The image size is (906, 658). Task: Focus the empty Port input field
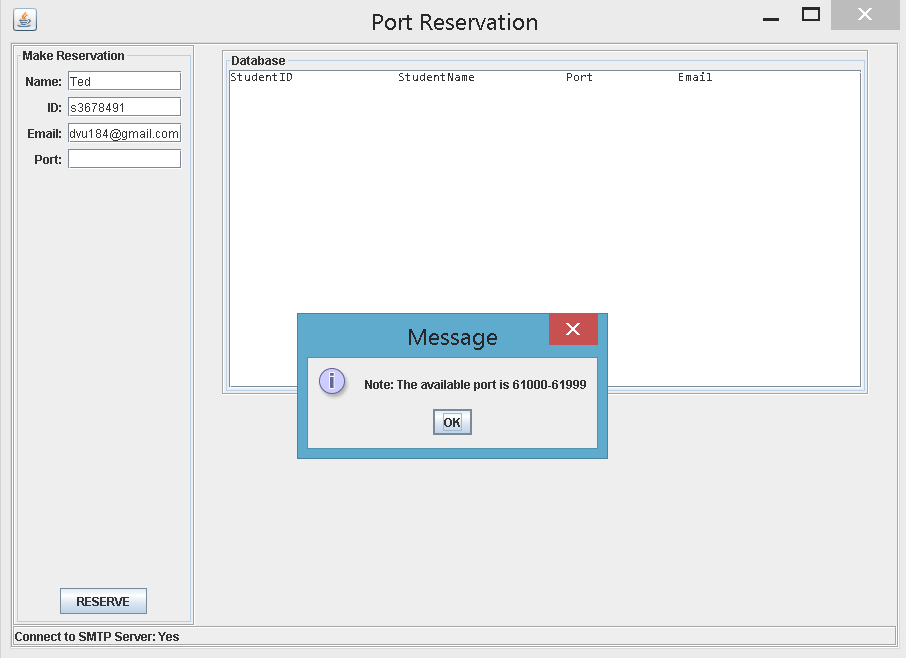pyautogui.click(x=124, y=159)
